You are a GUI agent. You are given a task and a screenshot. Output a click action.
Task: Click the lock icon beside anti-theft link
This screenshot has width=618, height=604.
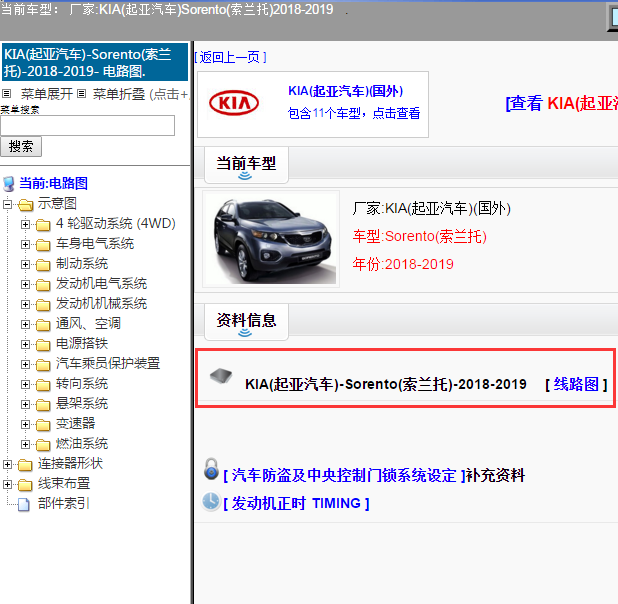[211, 469]
